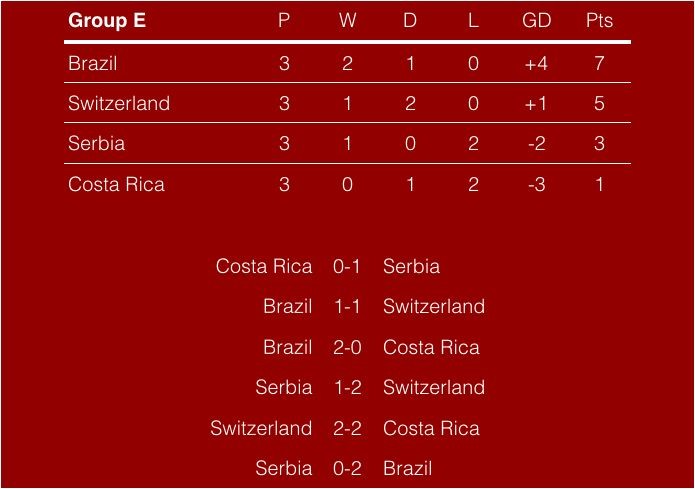Click the P column header

(285, 21)
